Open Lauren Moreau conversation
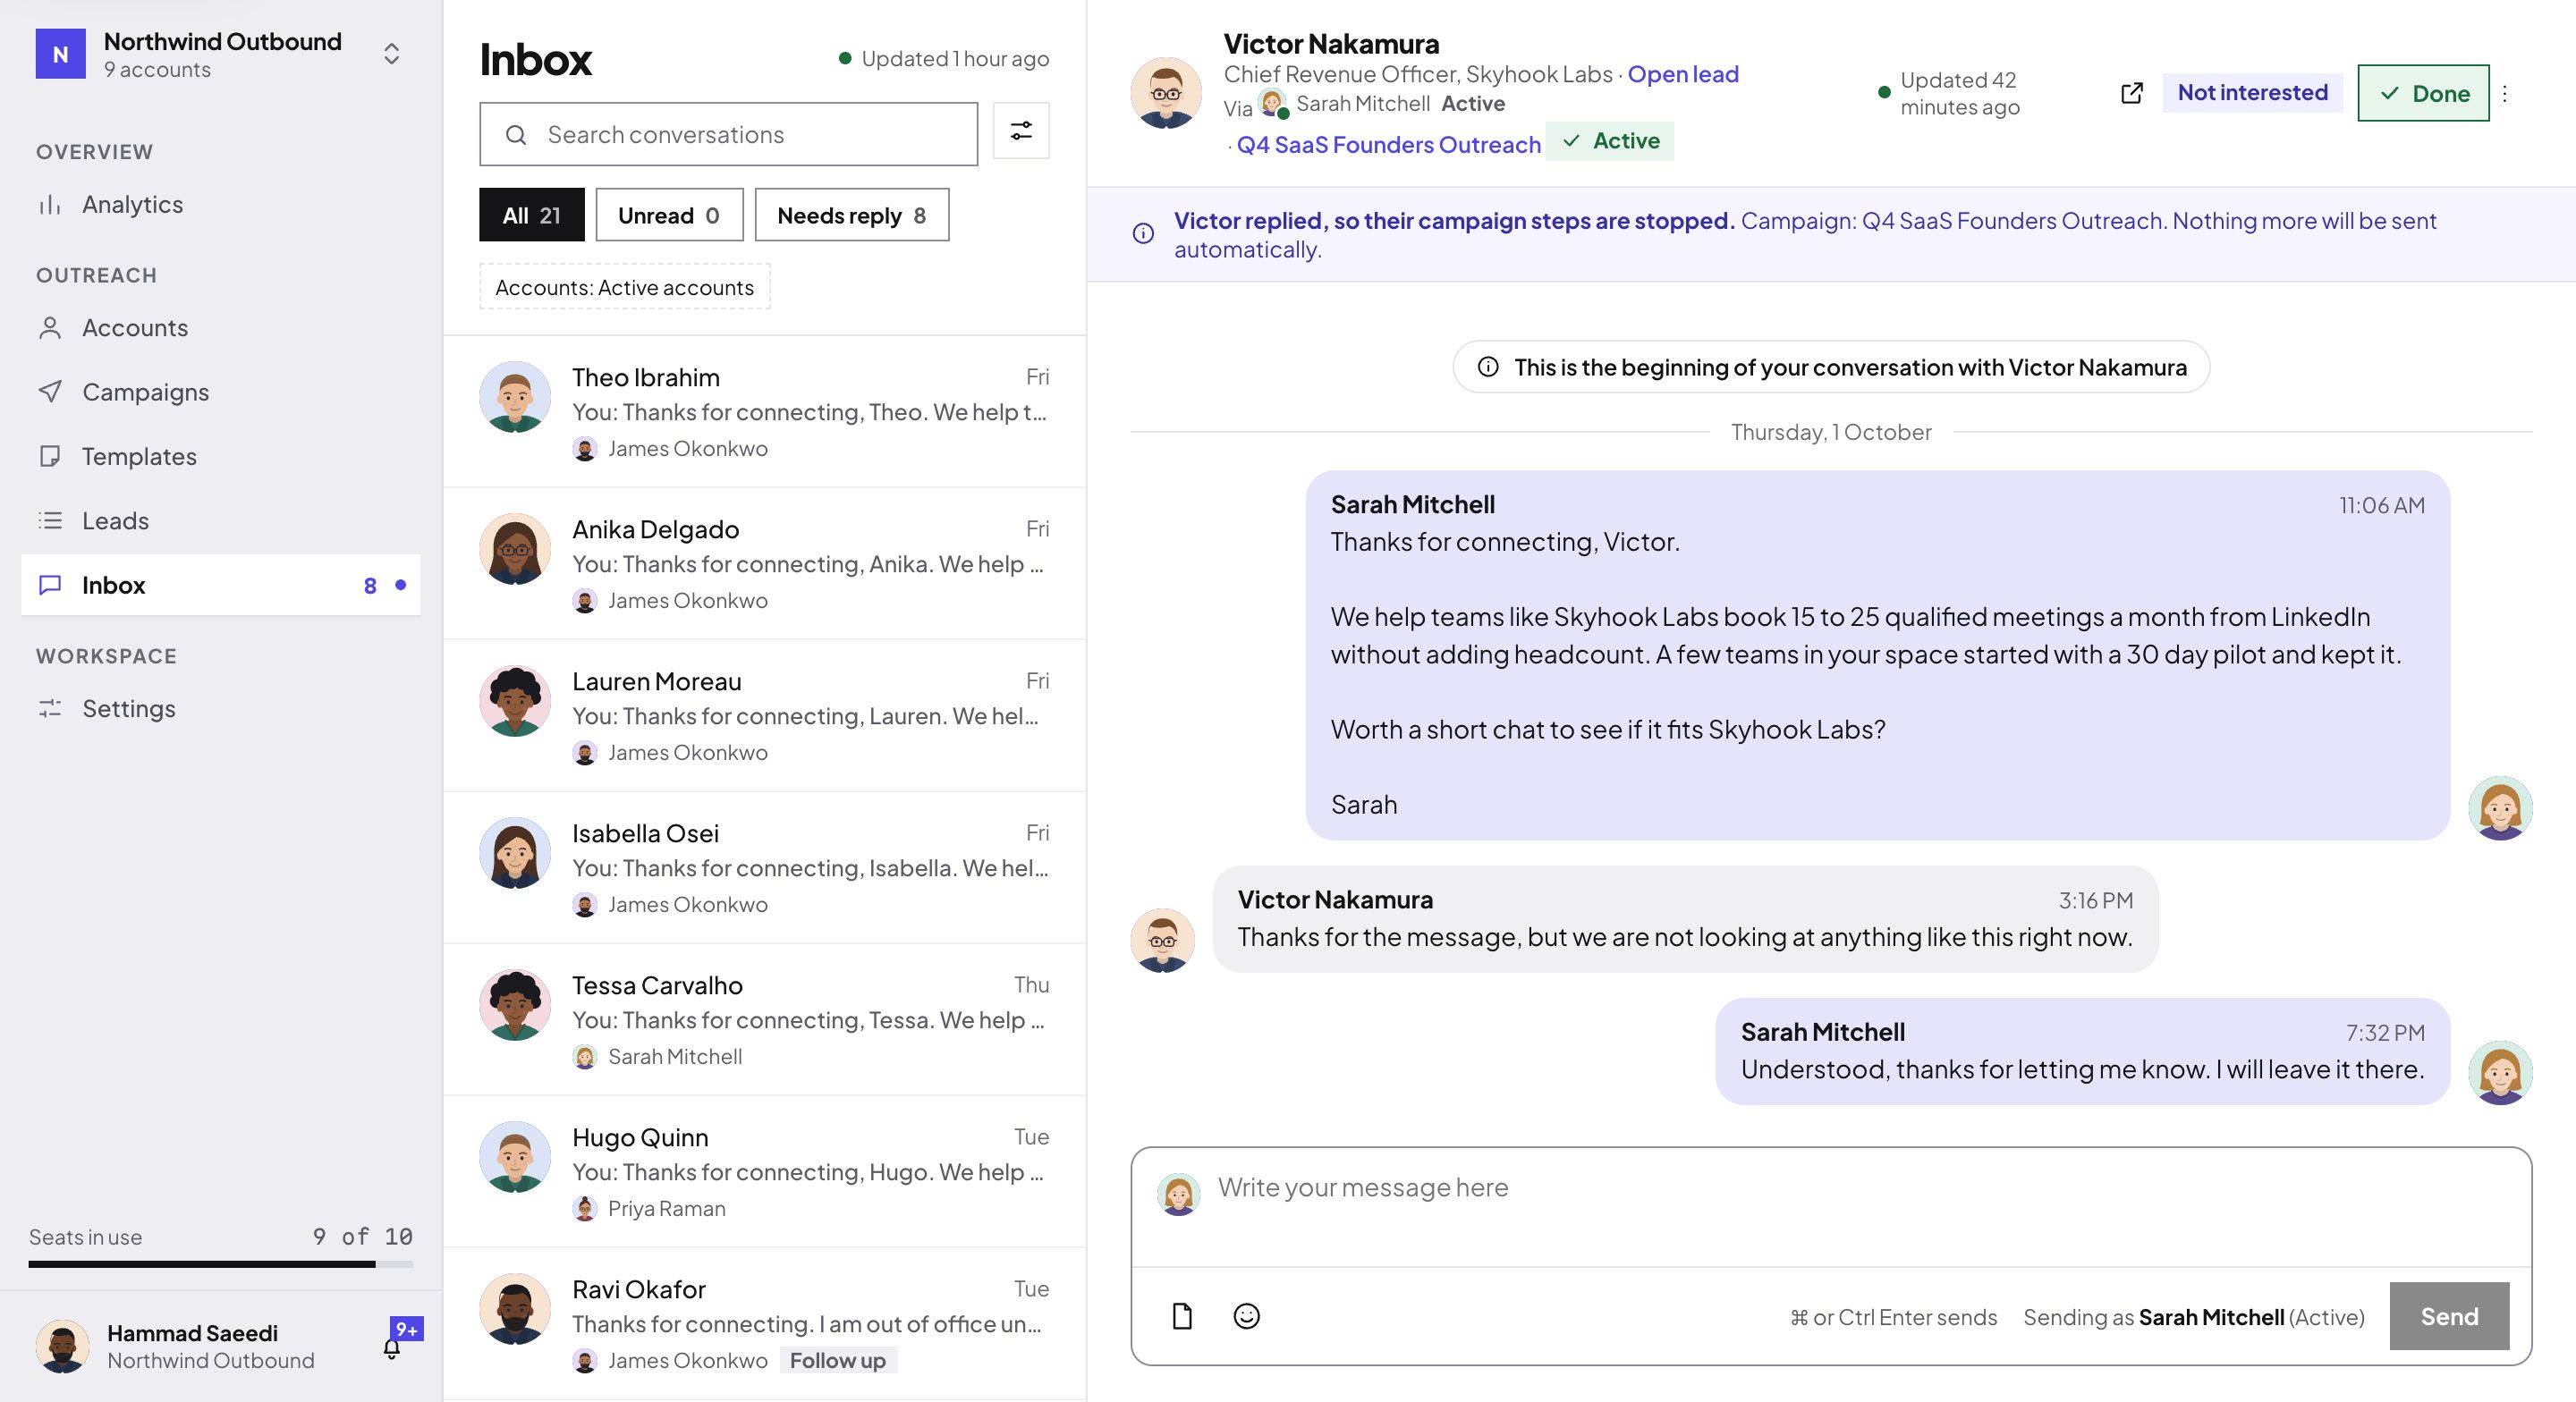Screen dimensions: 2576x1402 (765, 716)
